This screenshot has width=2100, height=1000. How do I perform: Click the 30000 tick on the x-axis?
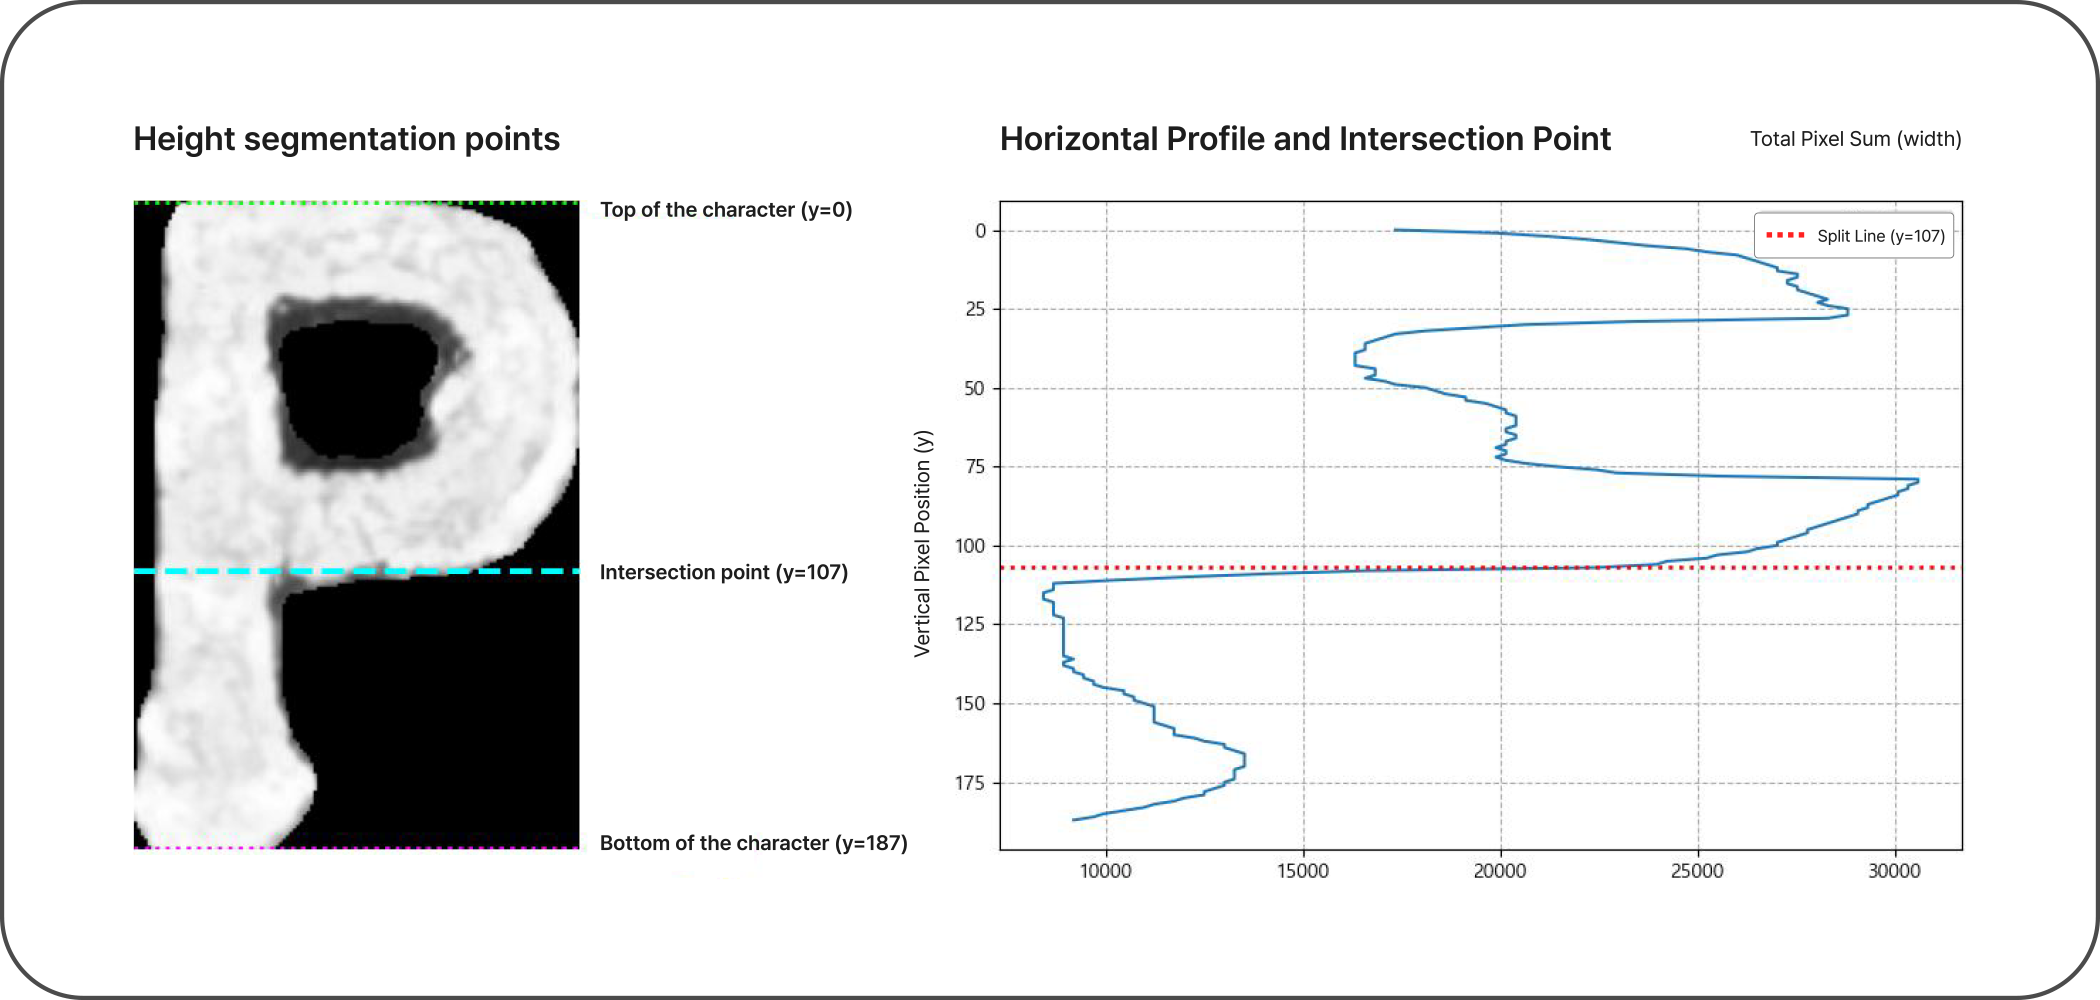1894,871
